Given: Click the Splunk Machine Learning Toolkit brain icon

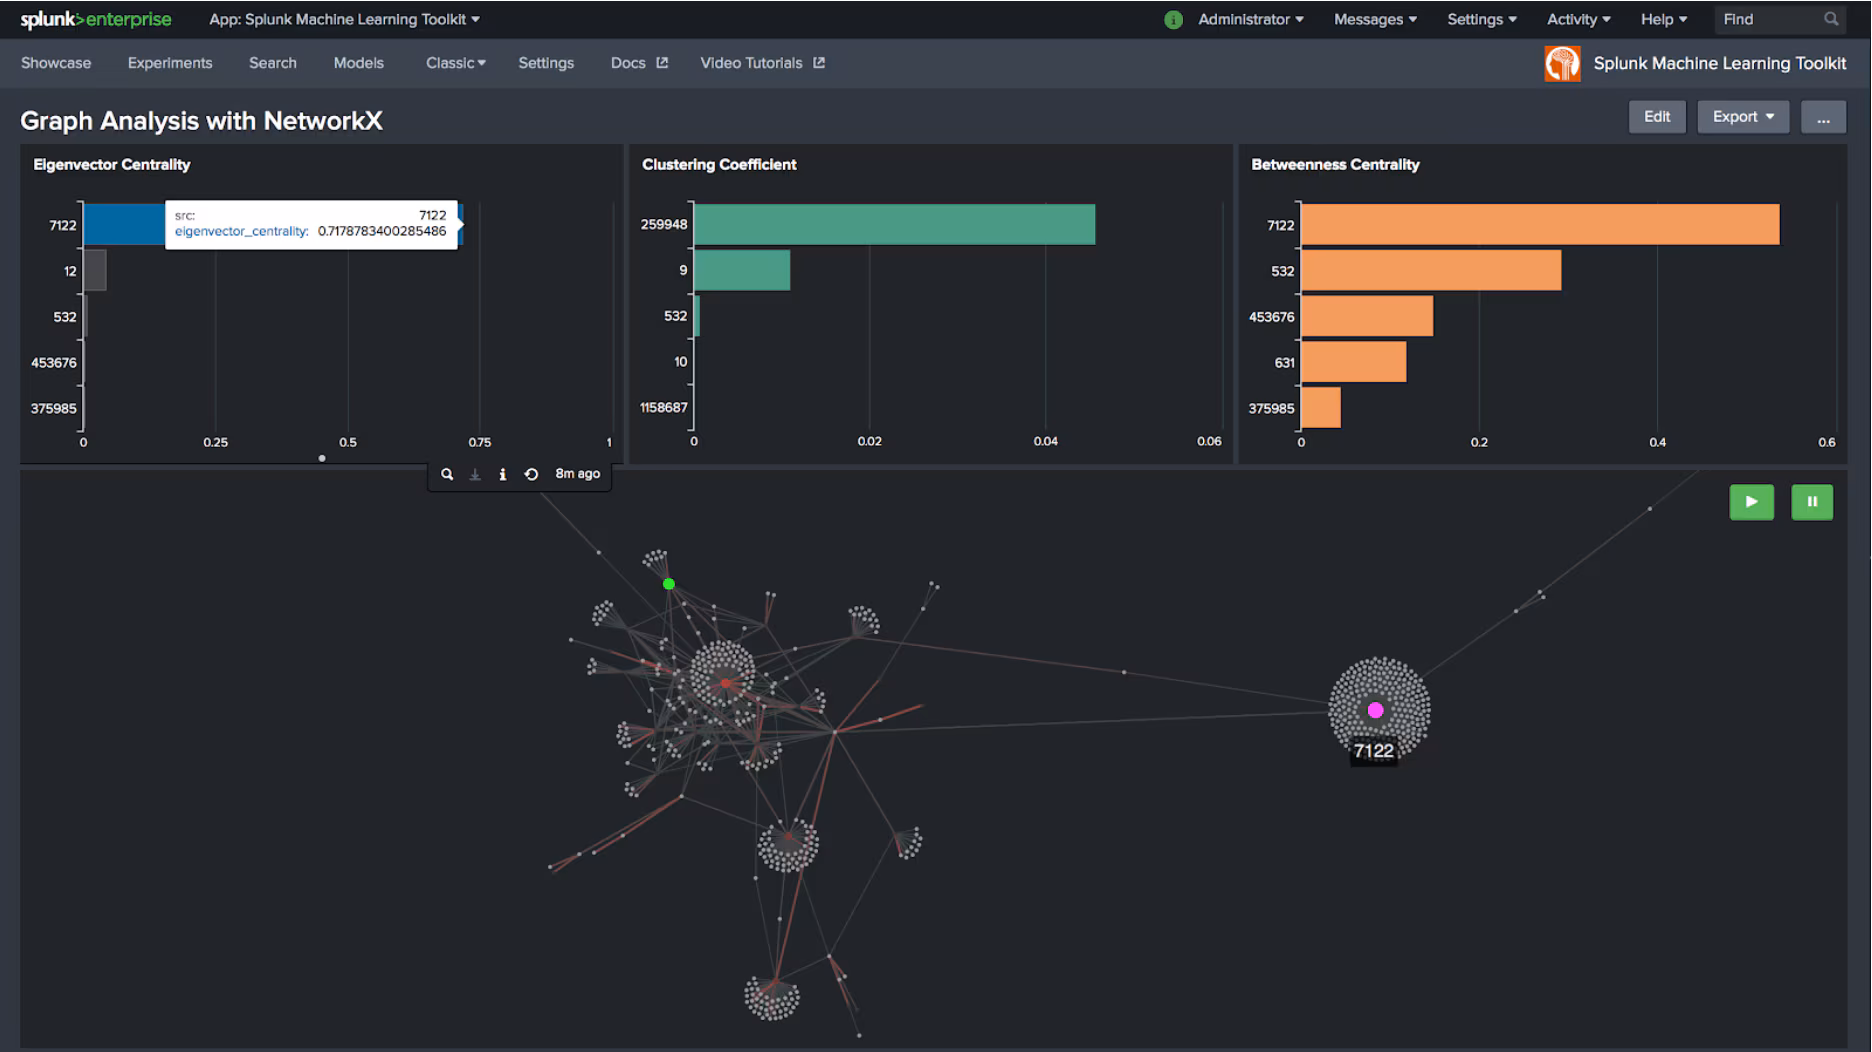Looking at the screenshot, I should coord(1561,62).
